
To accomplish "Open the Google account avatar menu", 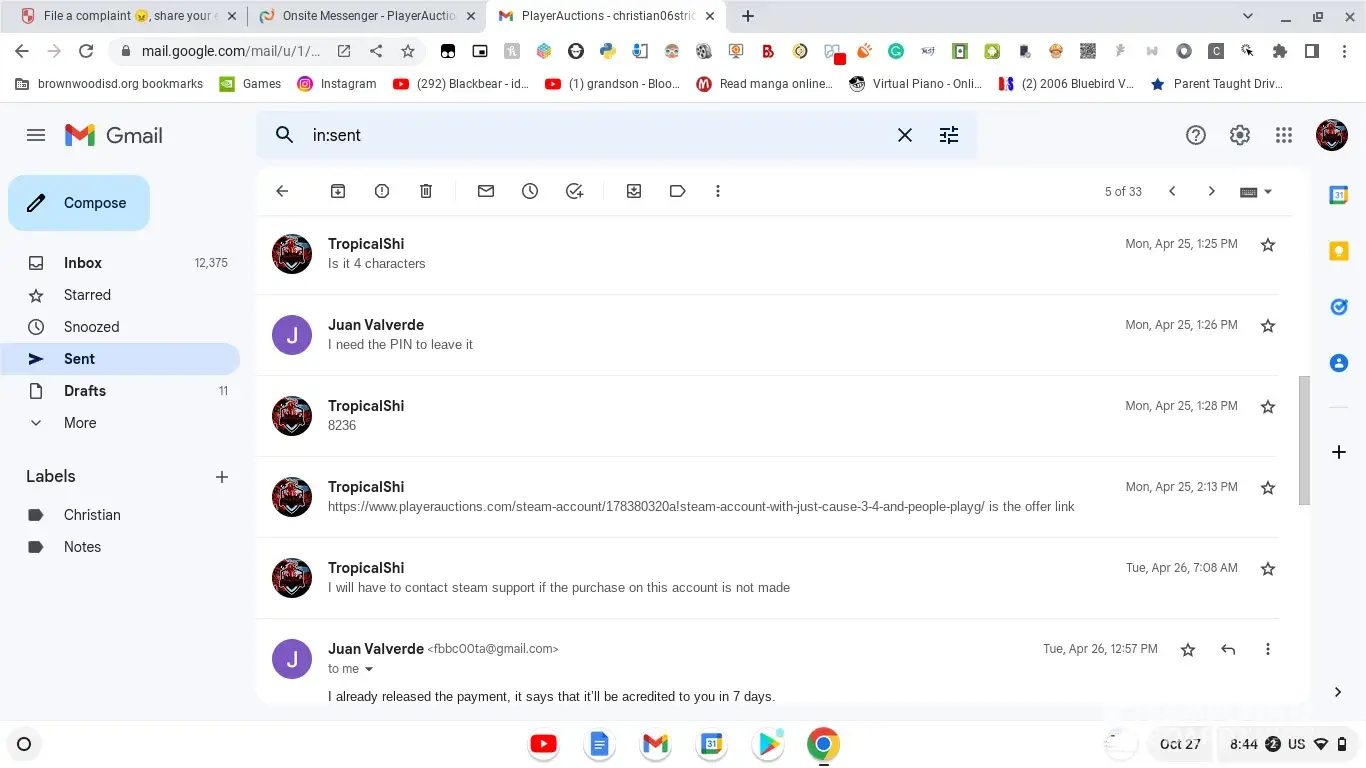I will [x=1332, y=135].
